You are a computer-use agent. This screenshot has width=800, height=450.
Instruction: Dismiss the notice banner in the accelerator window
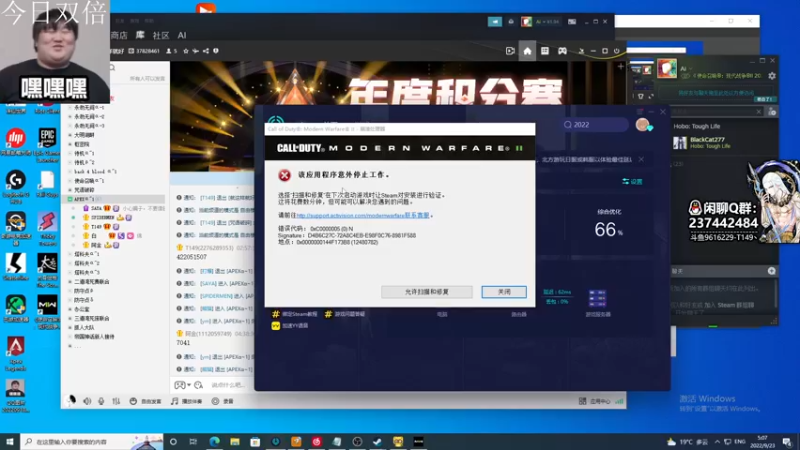click(641, 159)
